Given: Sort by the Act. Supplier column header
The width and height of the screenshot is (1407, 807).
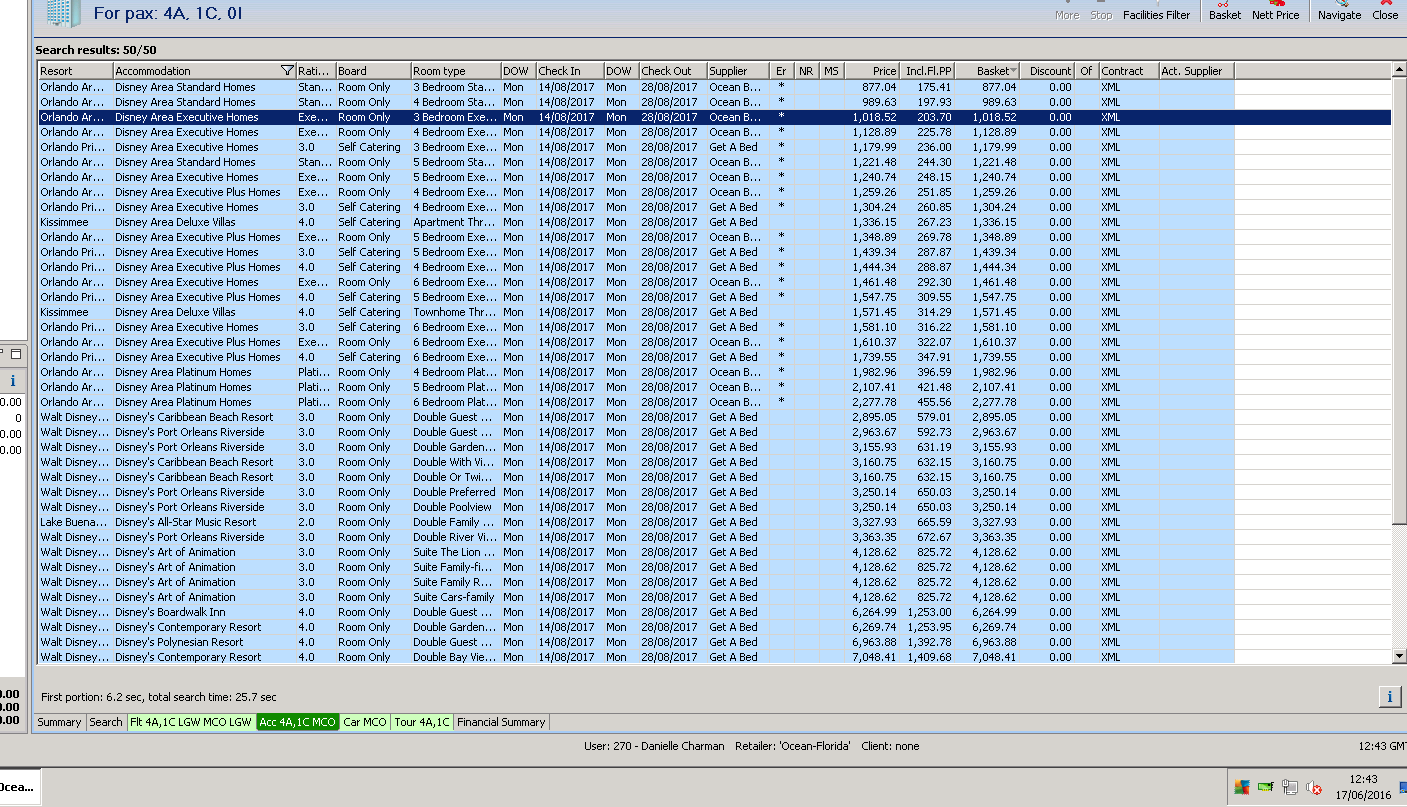Looking at the screenshot, I should pyautogui.click(x=1196, y=71).
